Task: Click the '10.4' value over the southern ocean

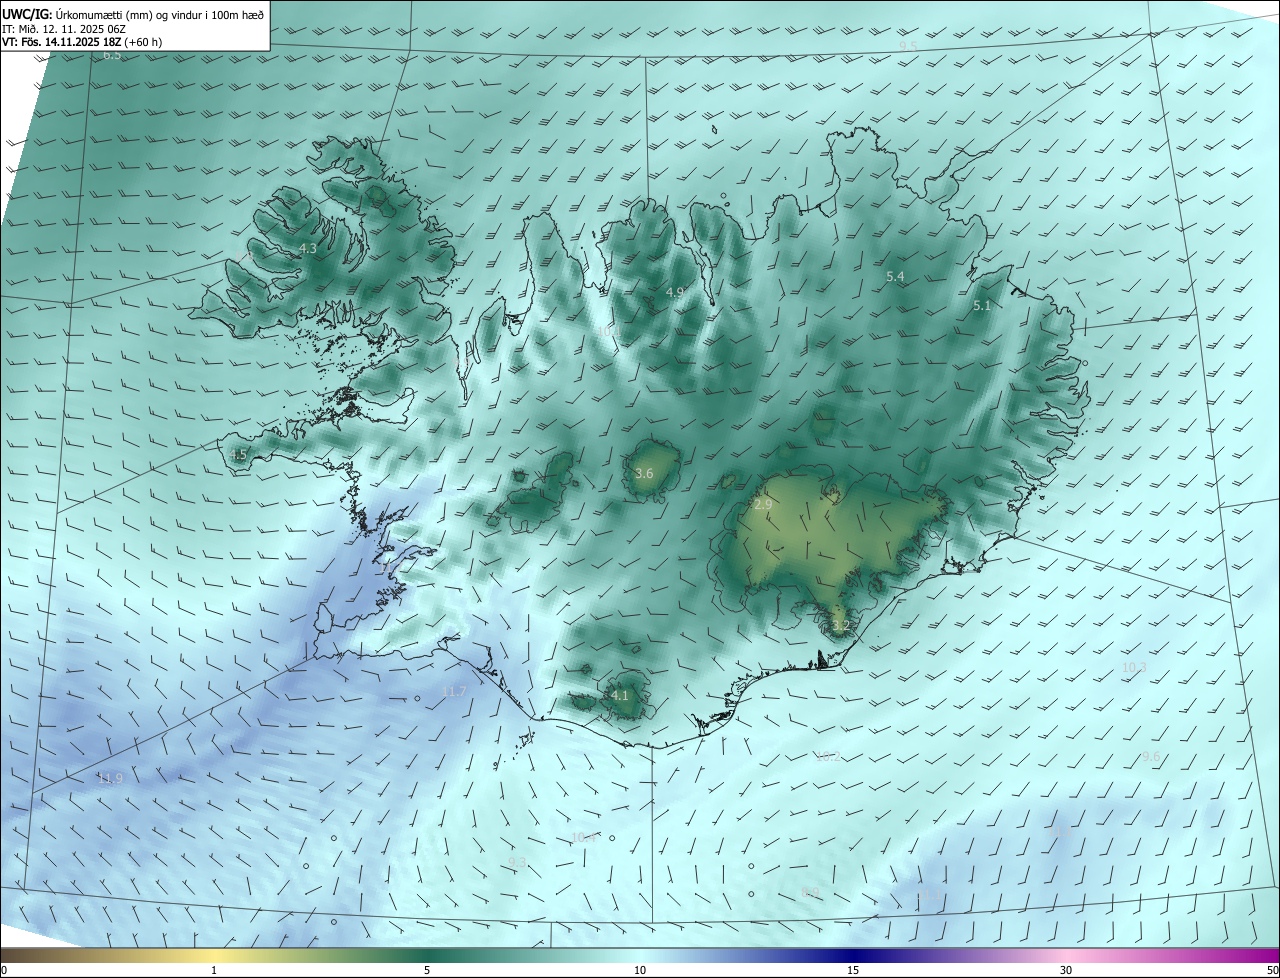Action: coord(584,837)
